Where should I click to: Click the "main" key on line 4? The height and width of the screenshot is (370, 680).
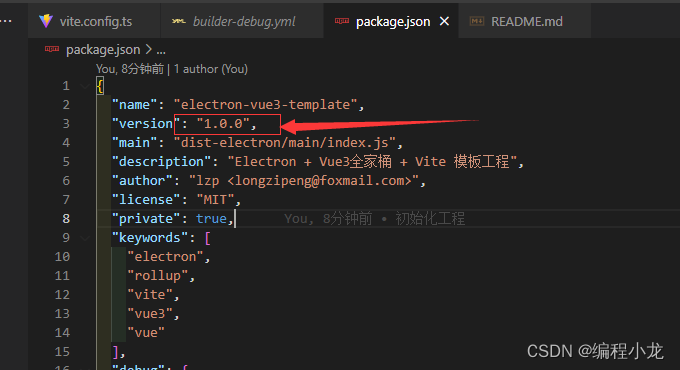(x=134, y=143)
